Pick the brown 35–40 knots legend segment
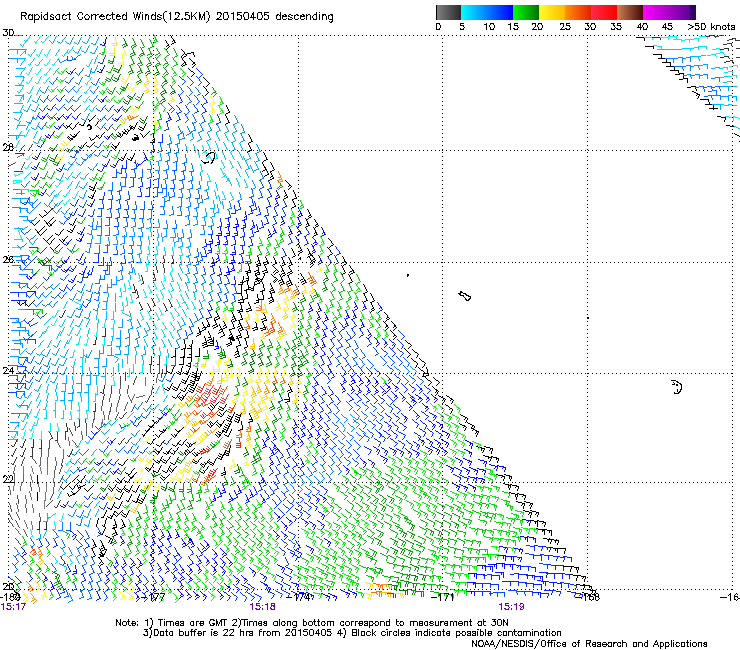Screen dimensions: 740x650 point(630,12)
